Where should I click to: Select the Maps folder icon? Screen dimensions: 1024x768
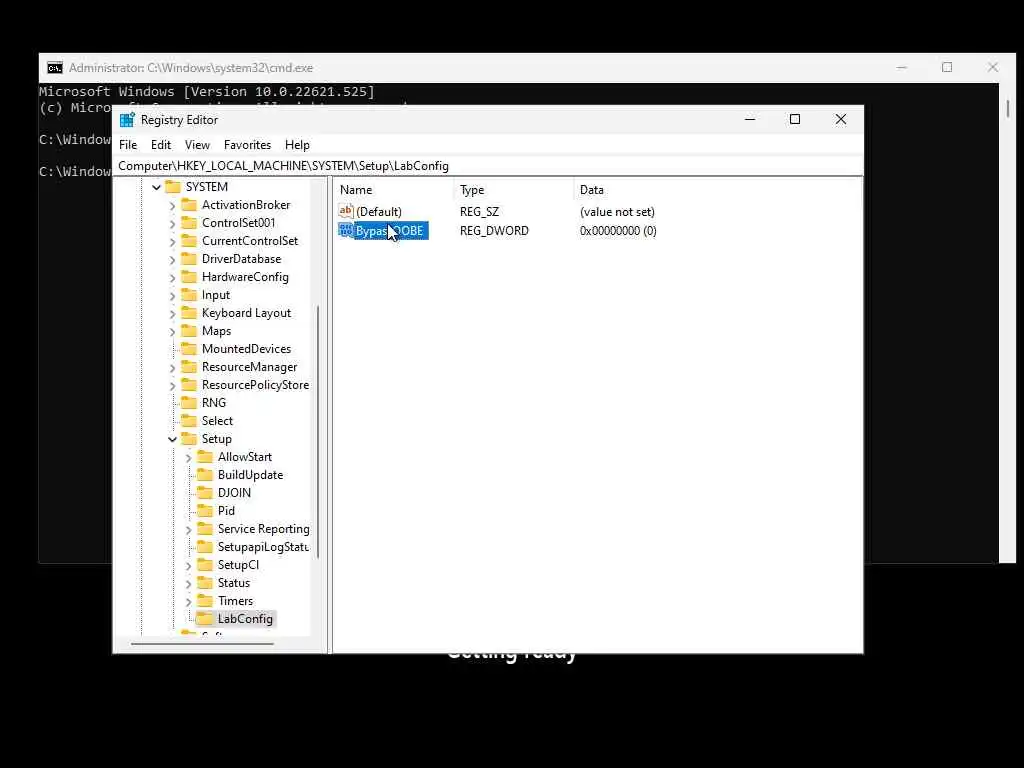[189, 331]
